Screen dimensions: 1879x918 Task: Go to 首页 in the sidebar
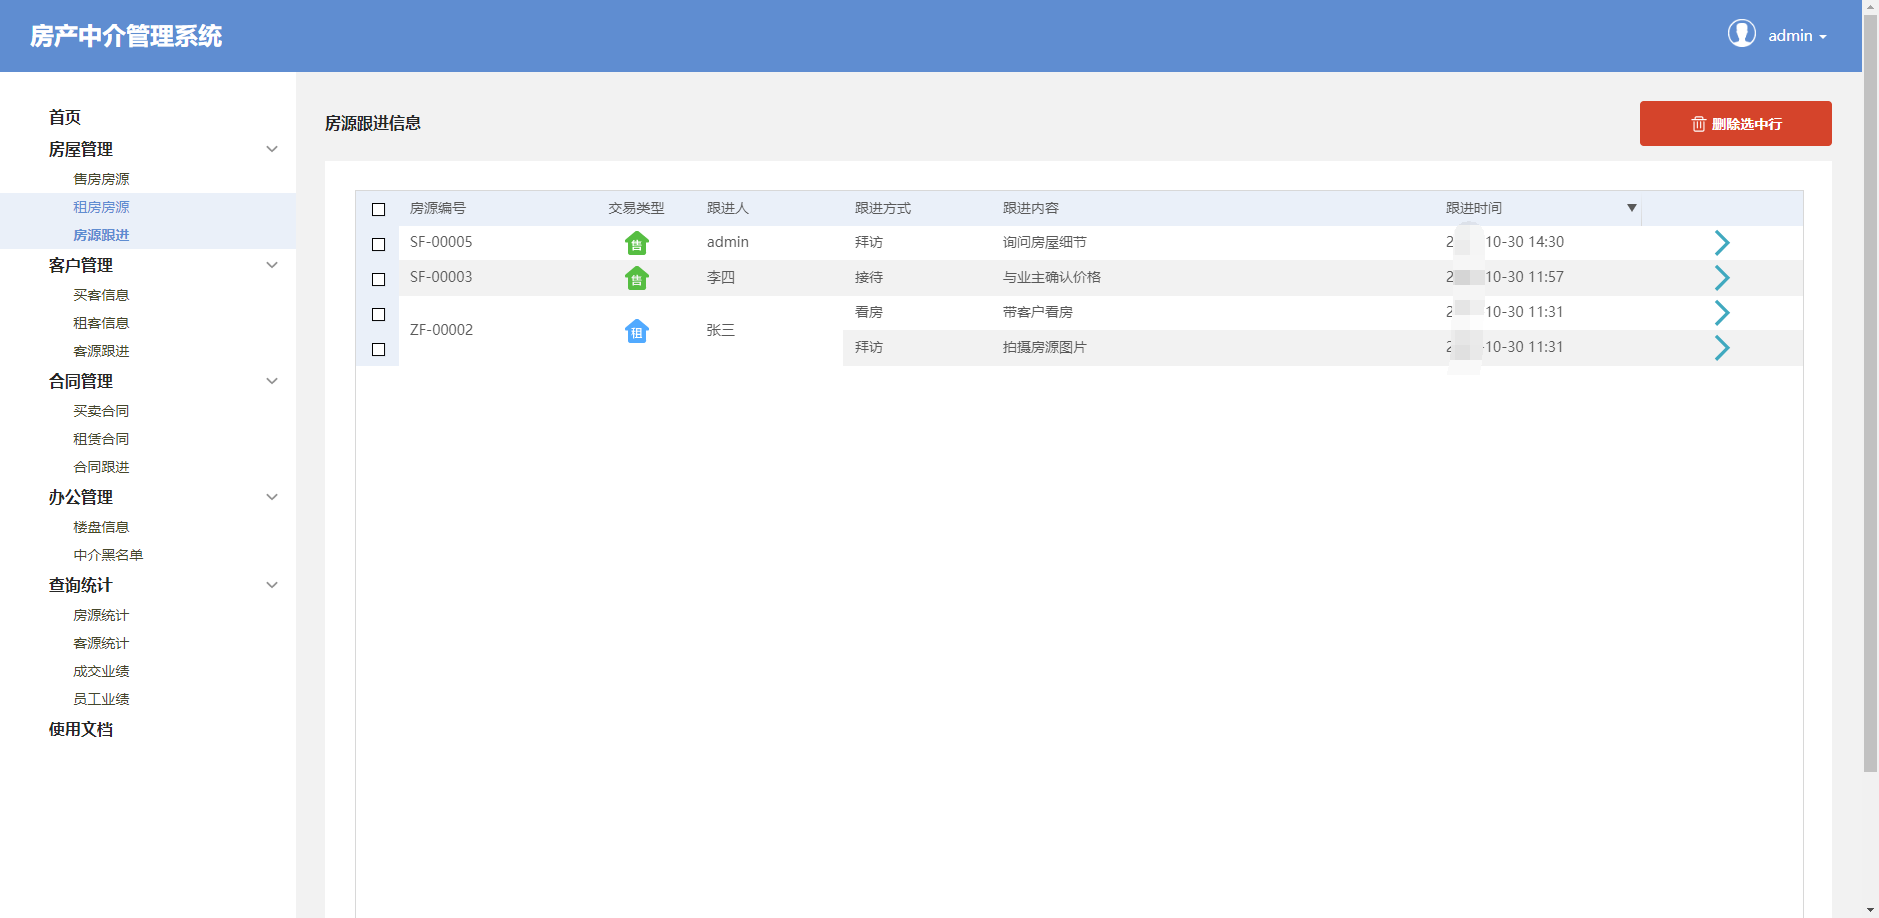[65, 117]
